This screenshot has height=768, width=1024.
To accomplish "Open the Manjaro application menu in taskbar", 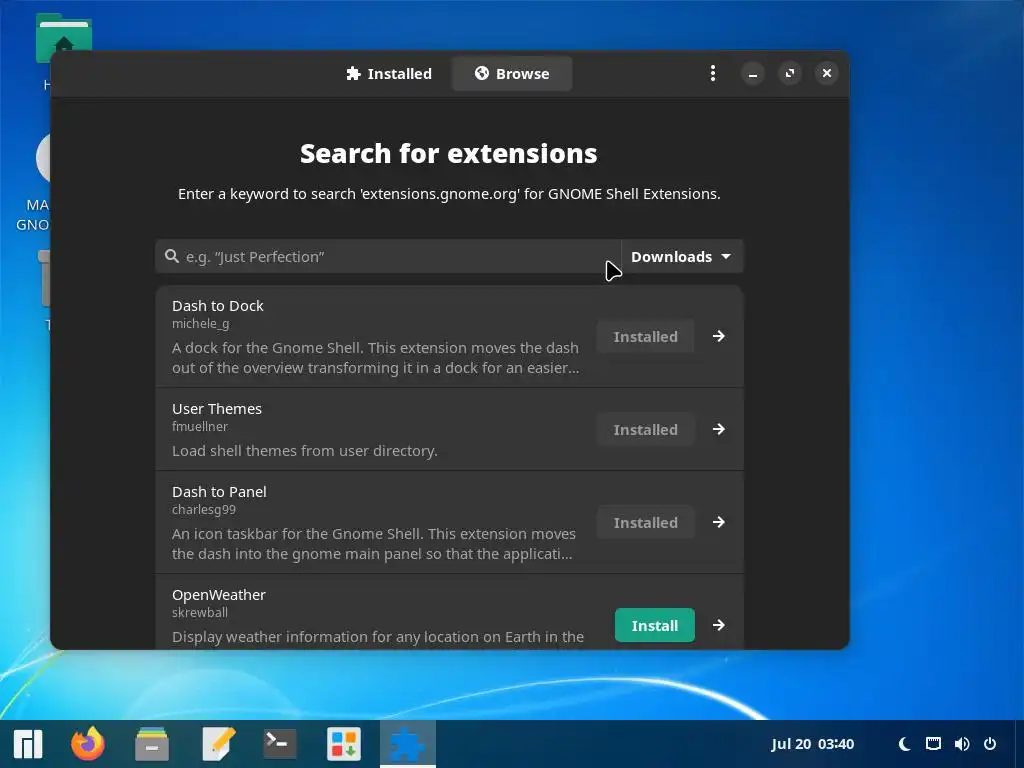I will click(28, 744).
